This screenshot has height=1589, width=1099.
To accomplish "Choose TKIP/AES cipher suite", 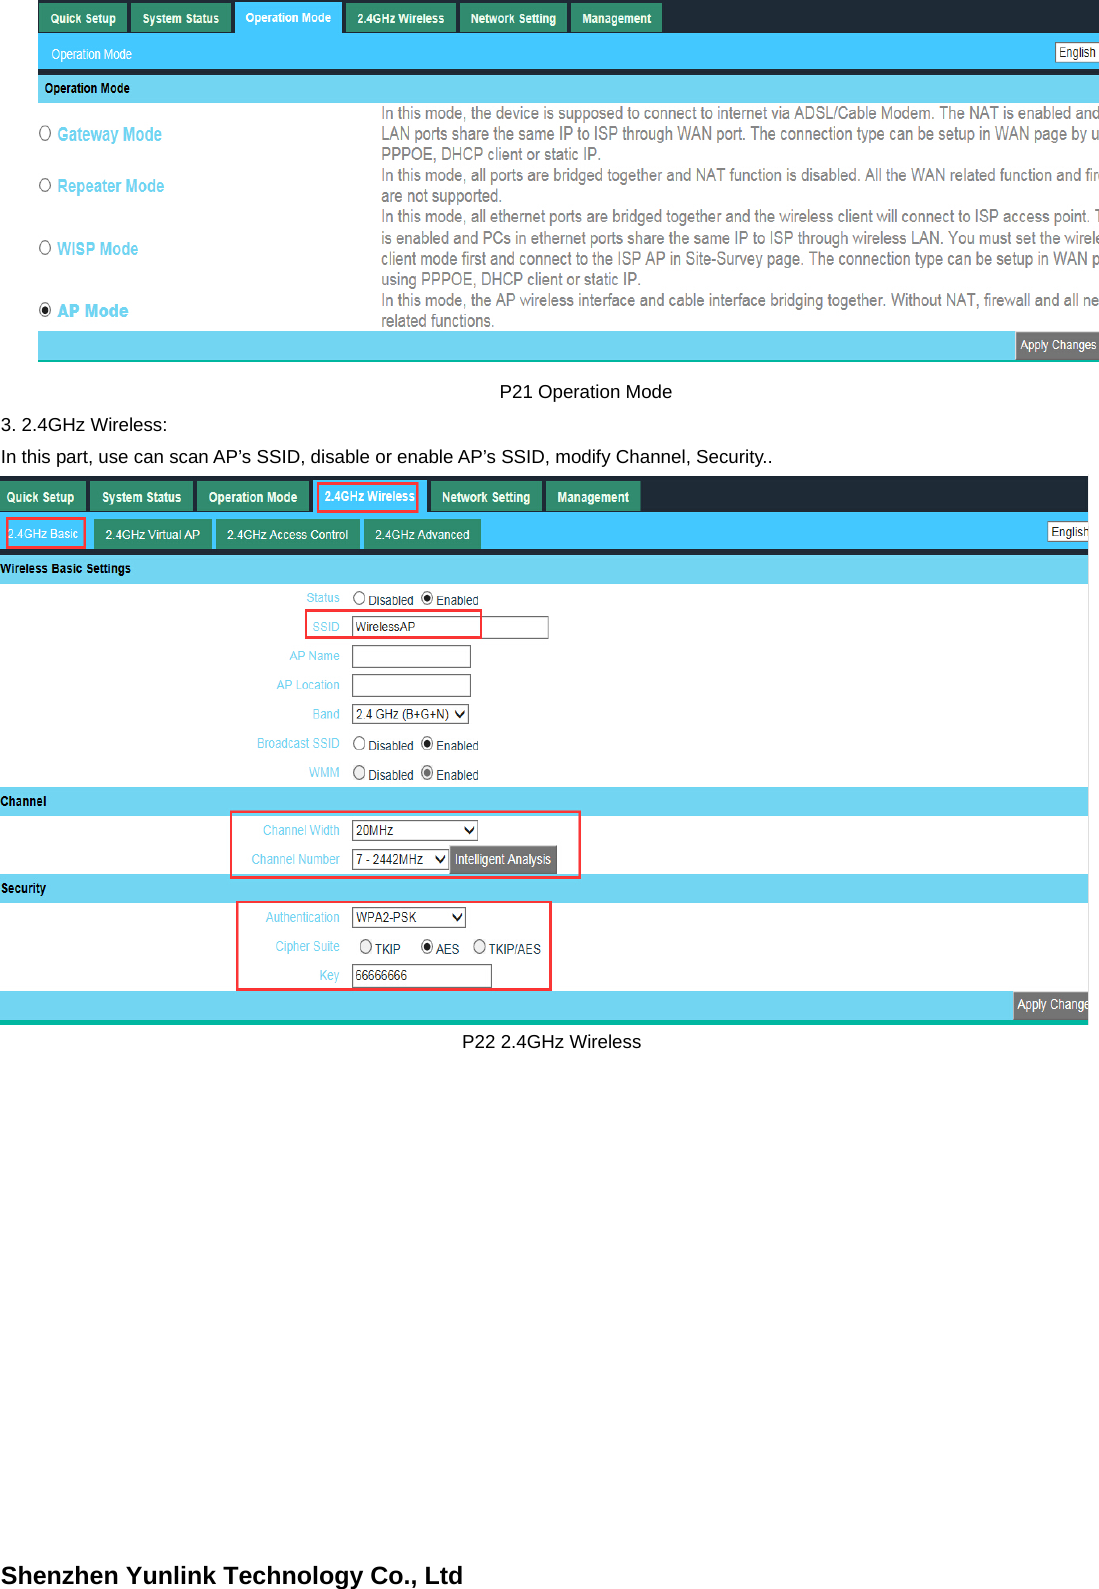I will click(x=480, y=947).
